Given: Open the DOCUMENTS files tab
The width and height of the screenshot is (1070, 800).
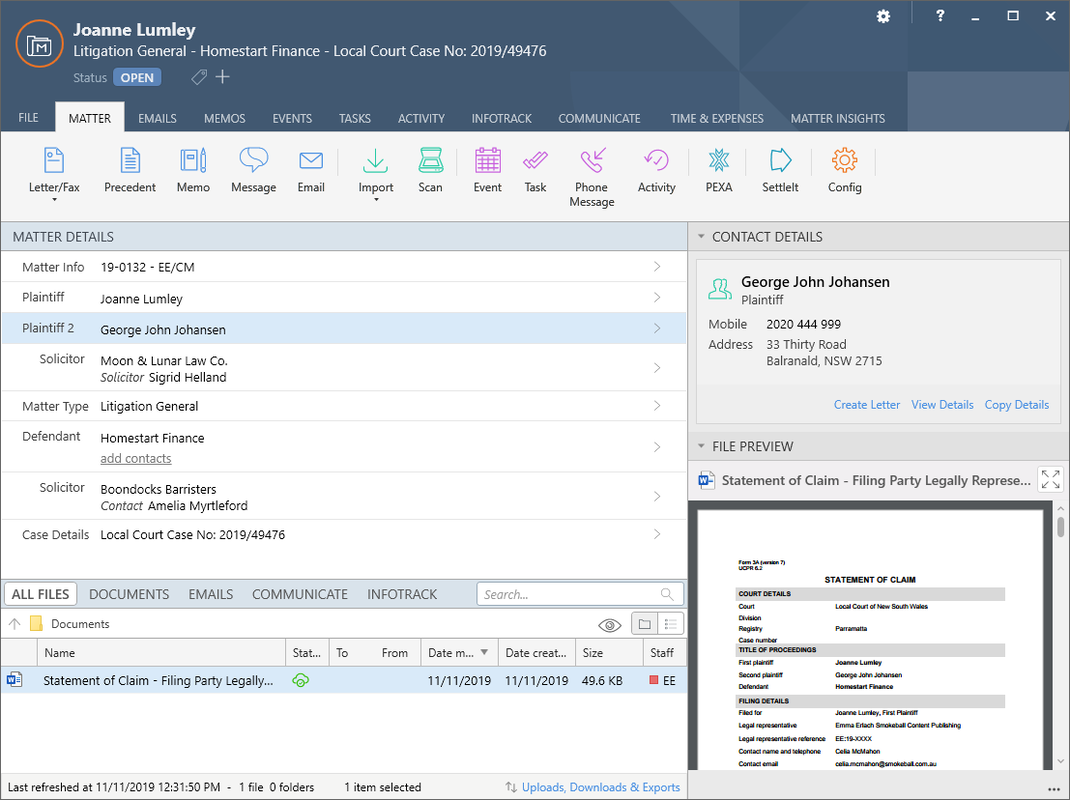Looking at the screenshot, I should (129, 593).
